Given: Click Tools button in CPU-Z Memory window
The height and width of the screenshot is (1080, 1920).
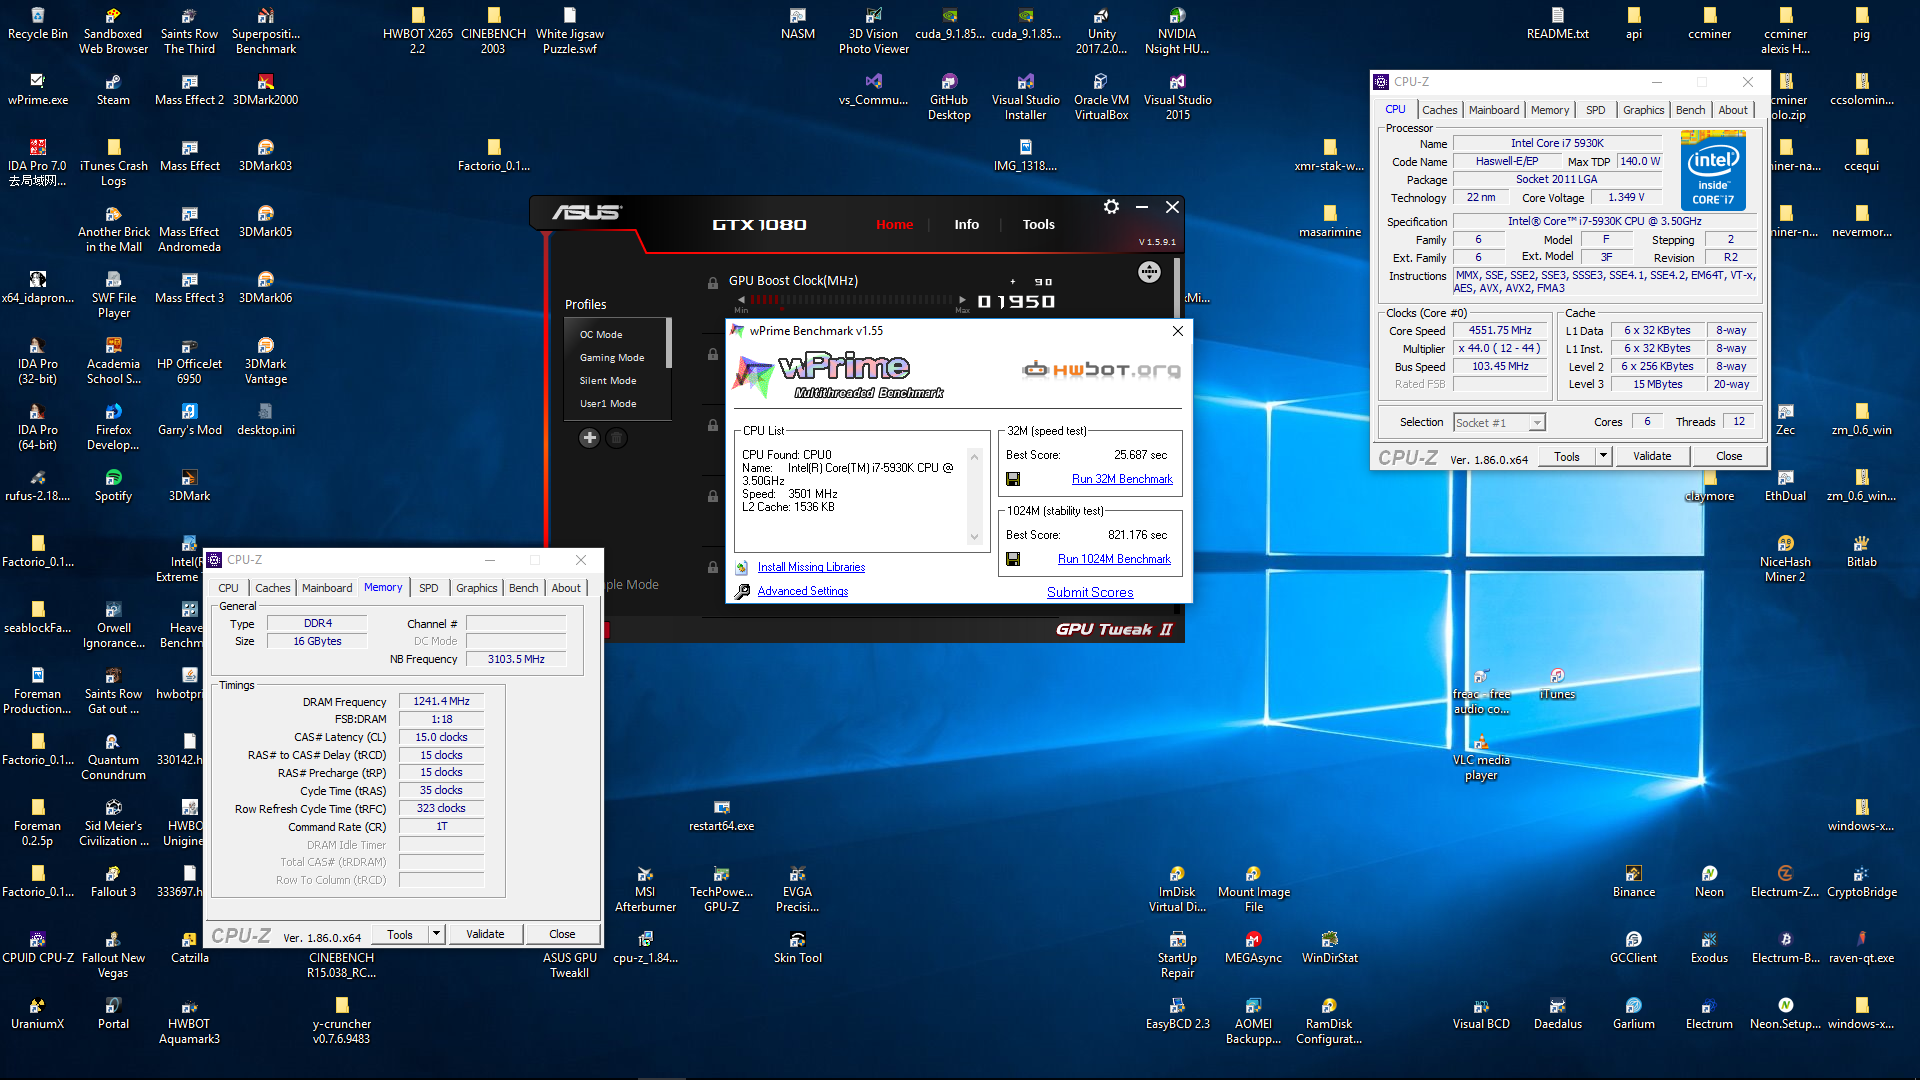Looking at the screenshot, I should point(400,934).
